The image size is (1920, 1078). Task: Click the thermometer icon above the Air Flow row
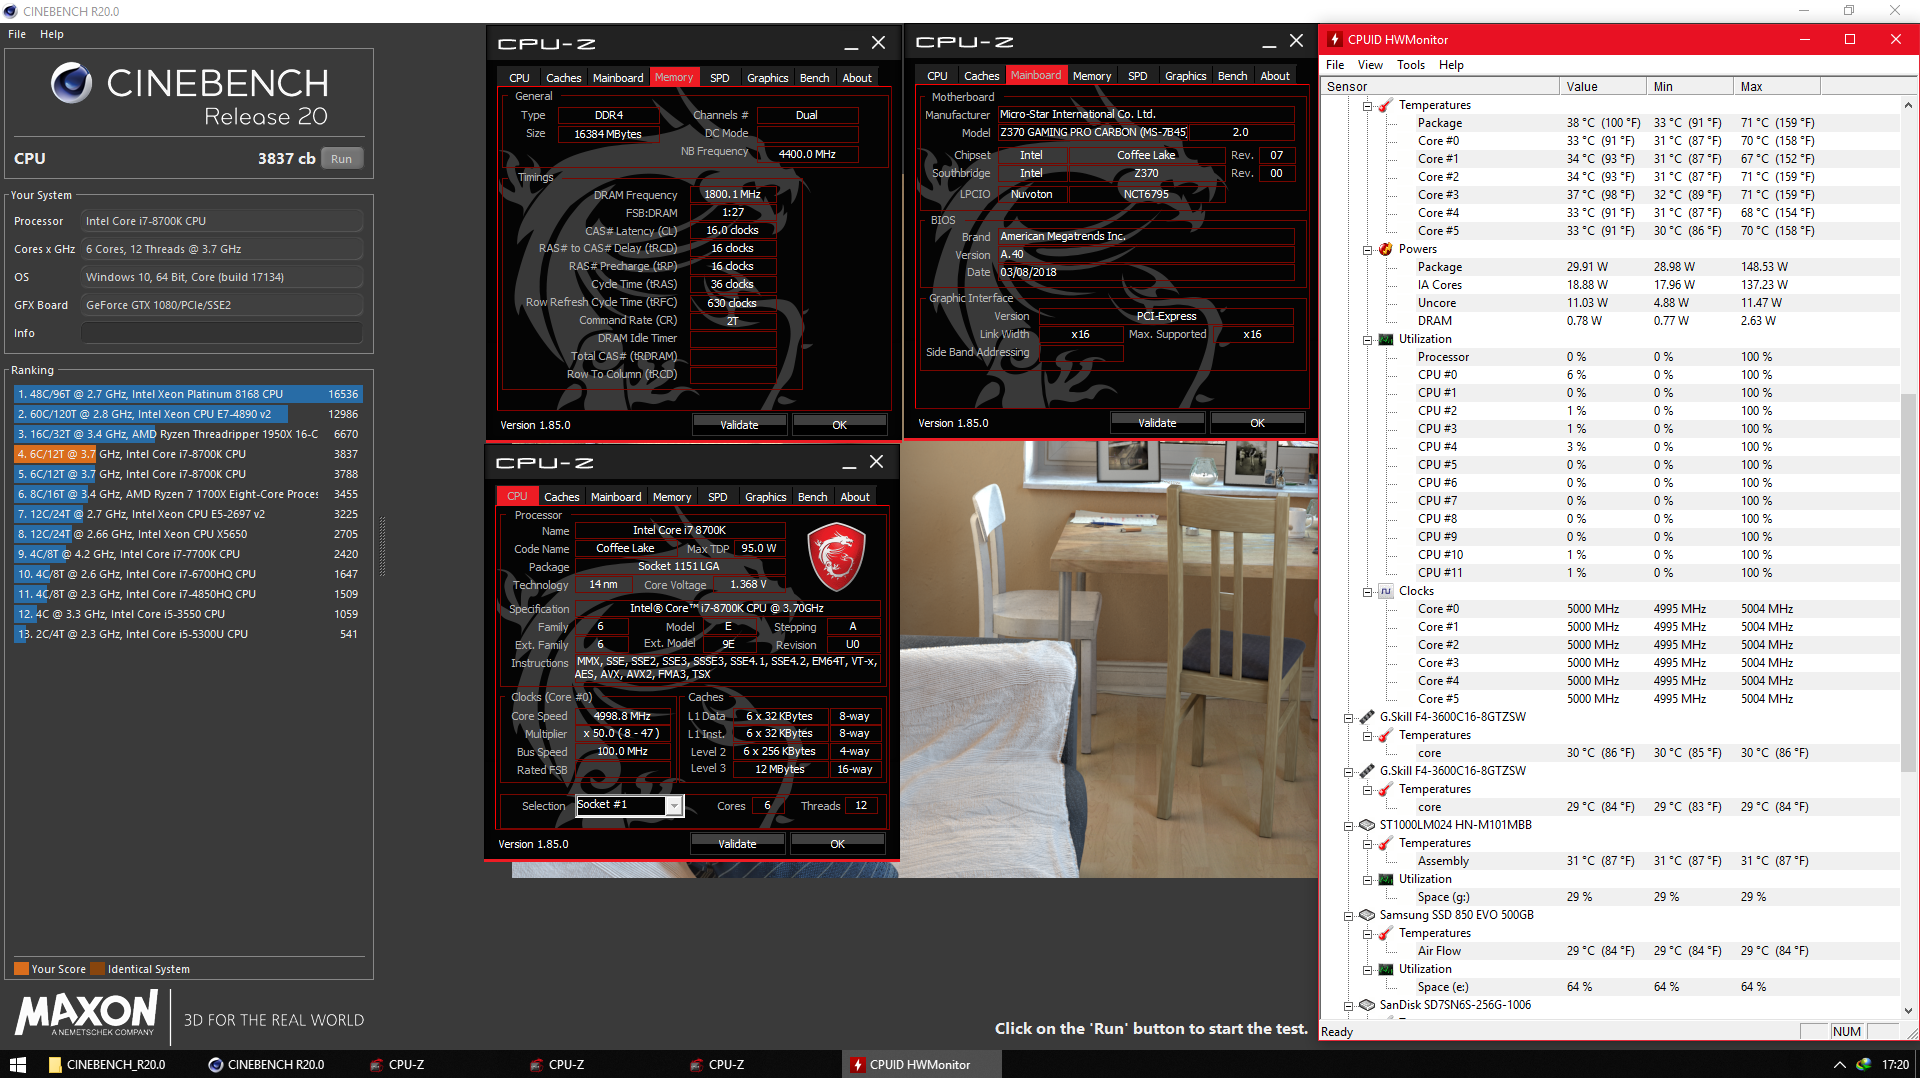pos(1386,933)
